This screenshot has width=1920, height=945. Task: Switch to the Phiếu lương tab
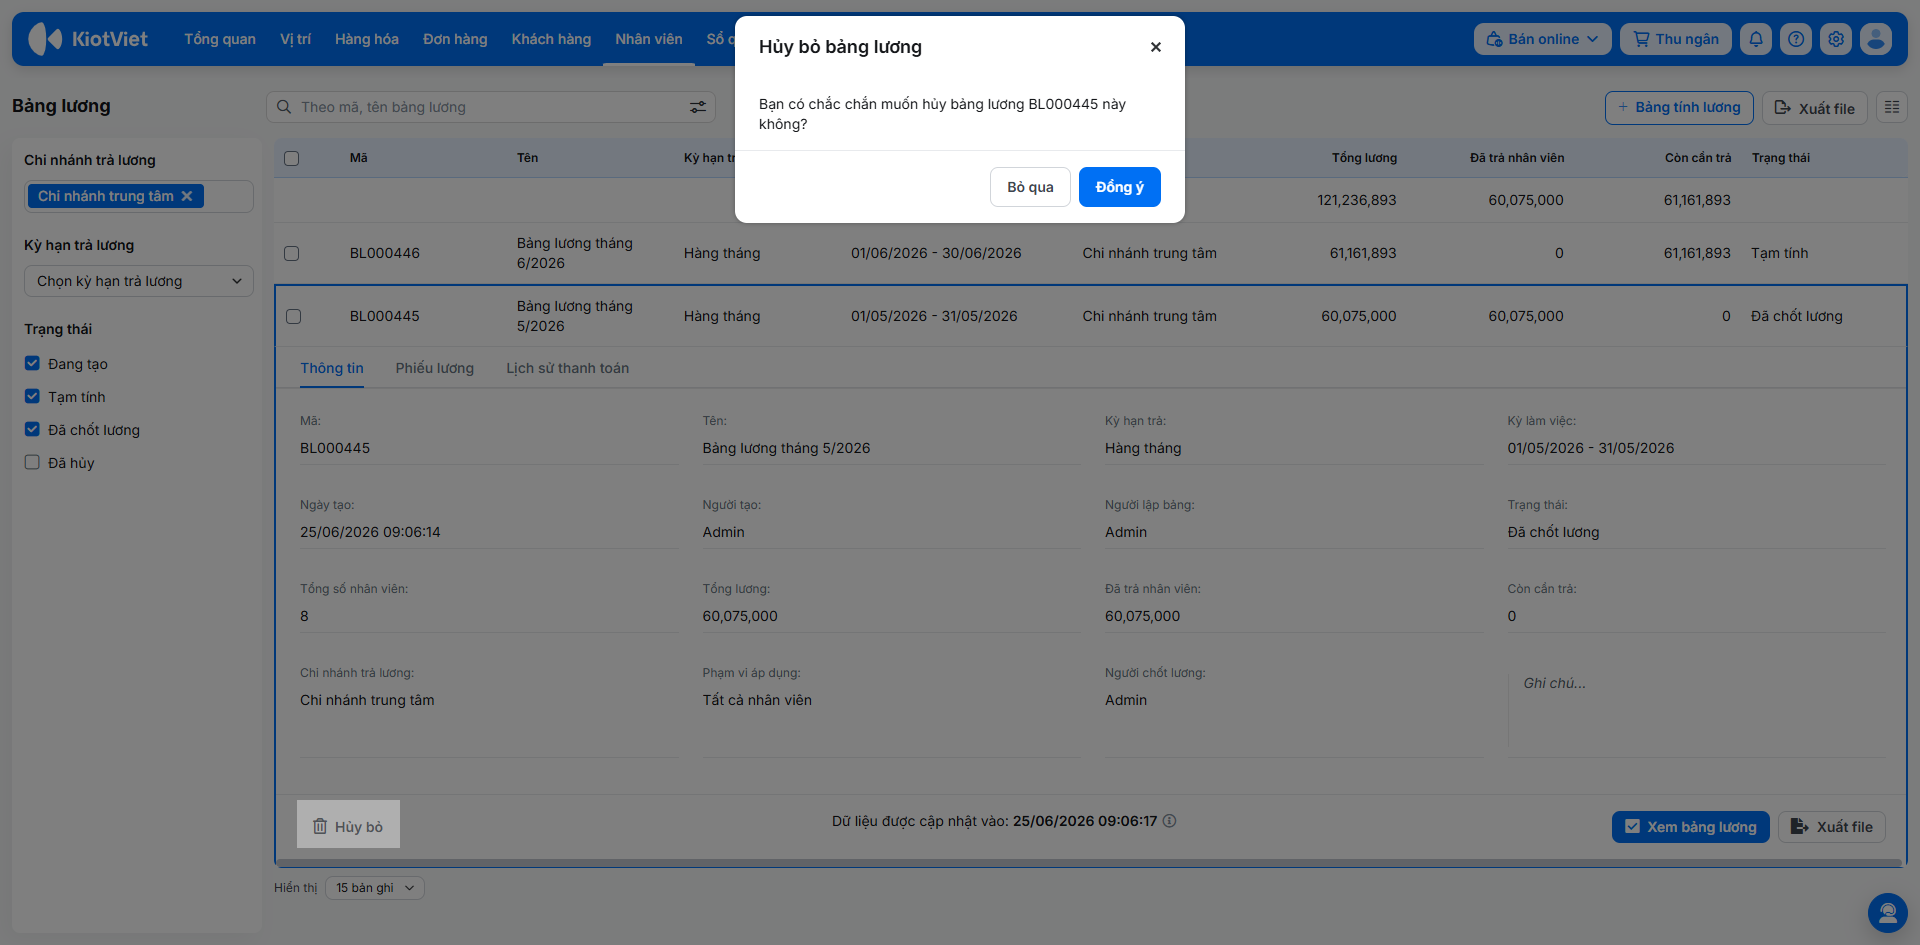pos(435,368)
